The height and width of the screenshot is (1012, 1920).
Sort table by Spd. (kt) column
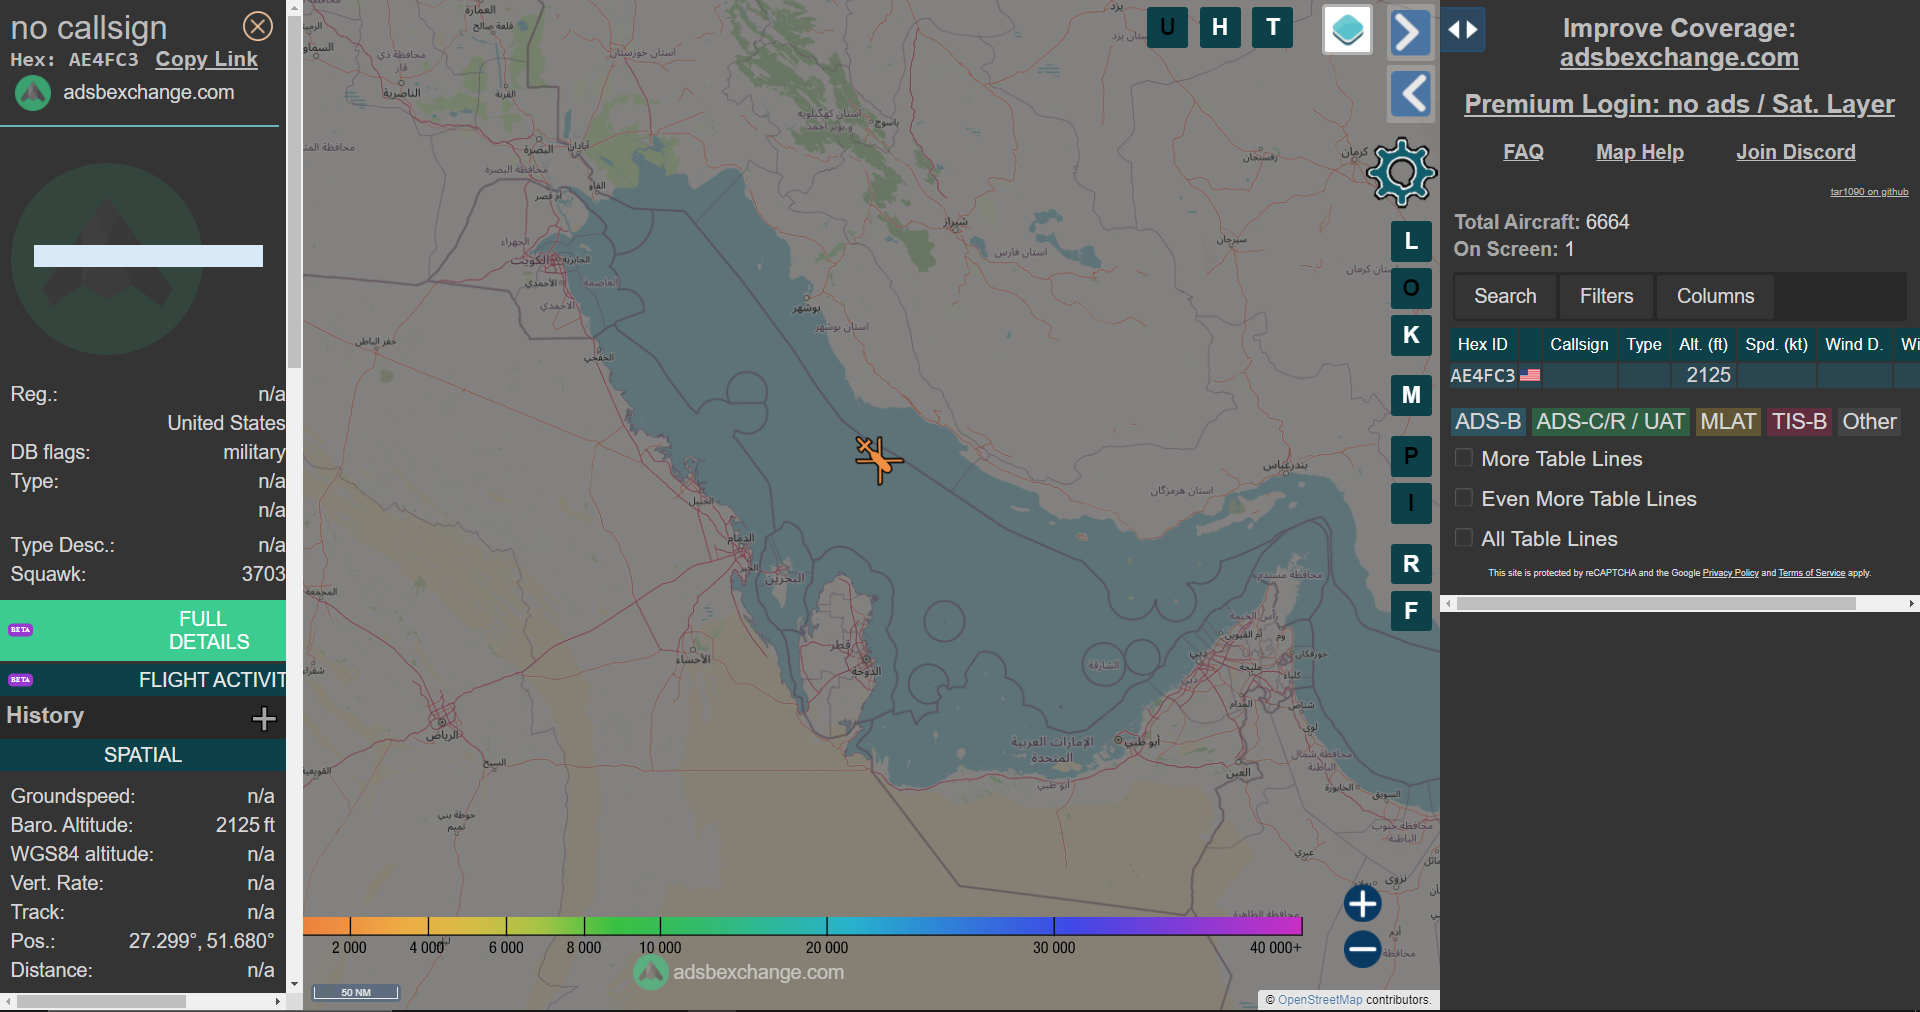coord(1776,344)
